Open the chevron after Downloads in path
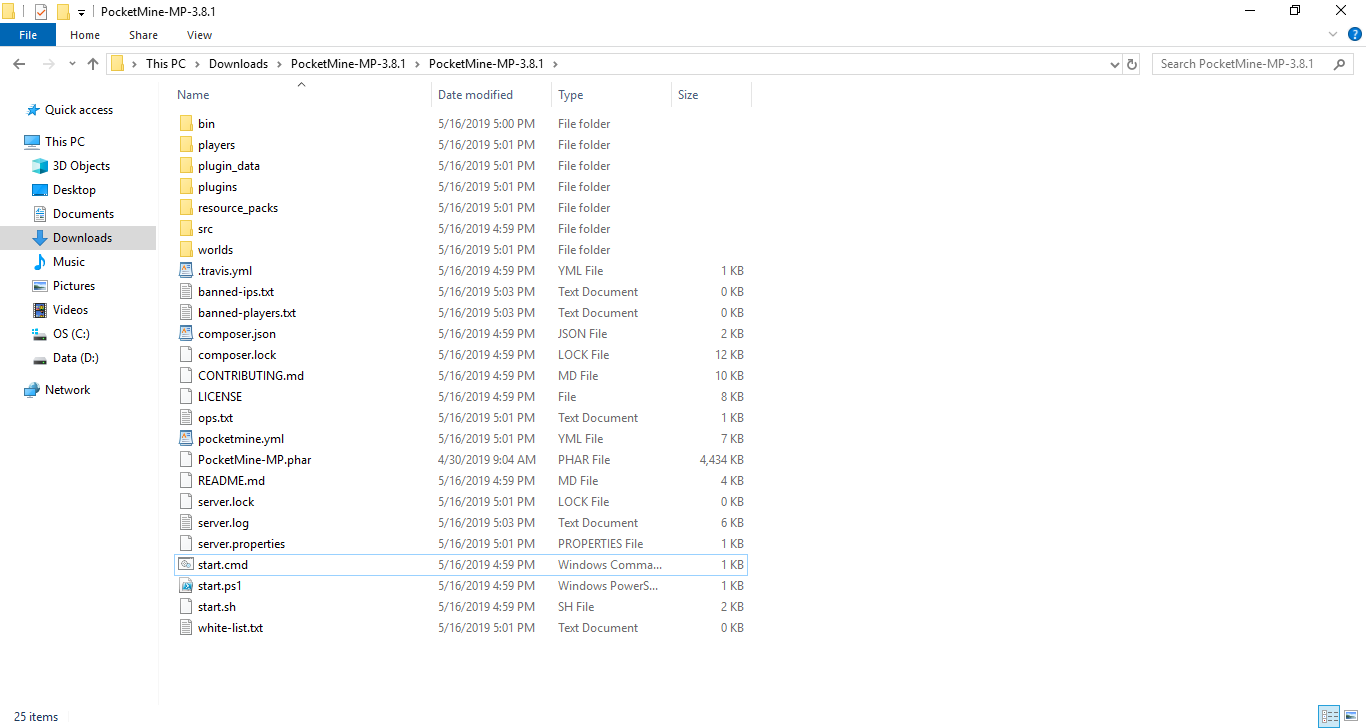1366x728 pixels. 280,64
